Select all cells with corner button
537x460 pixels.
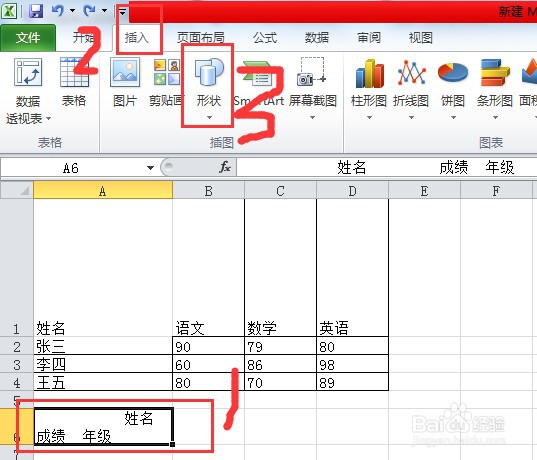(16, 190)
